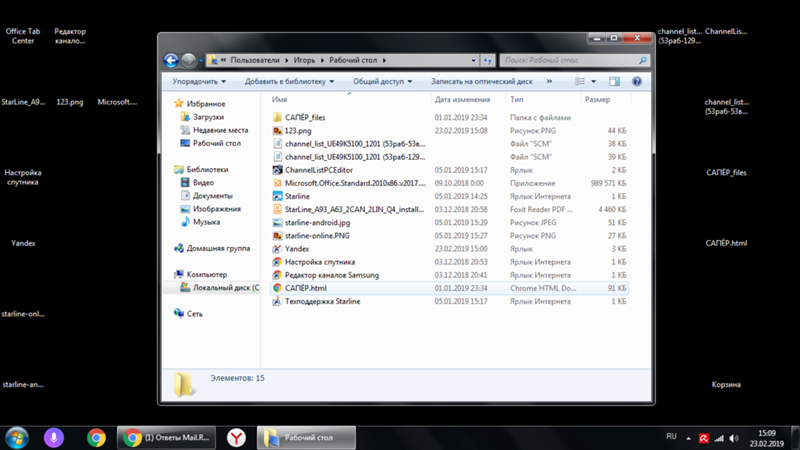Select the Microsoft.Office.Standard.2010 installer icon
Viewport: 800px width, 450px height.
[277, 183]
